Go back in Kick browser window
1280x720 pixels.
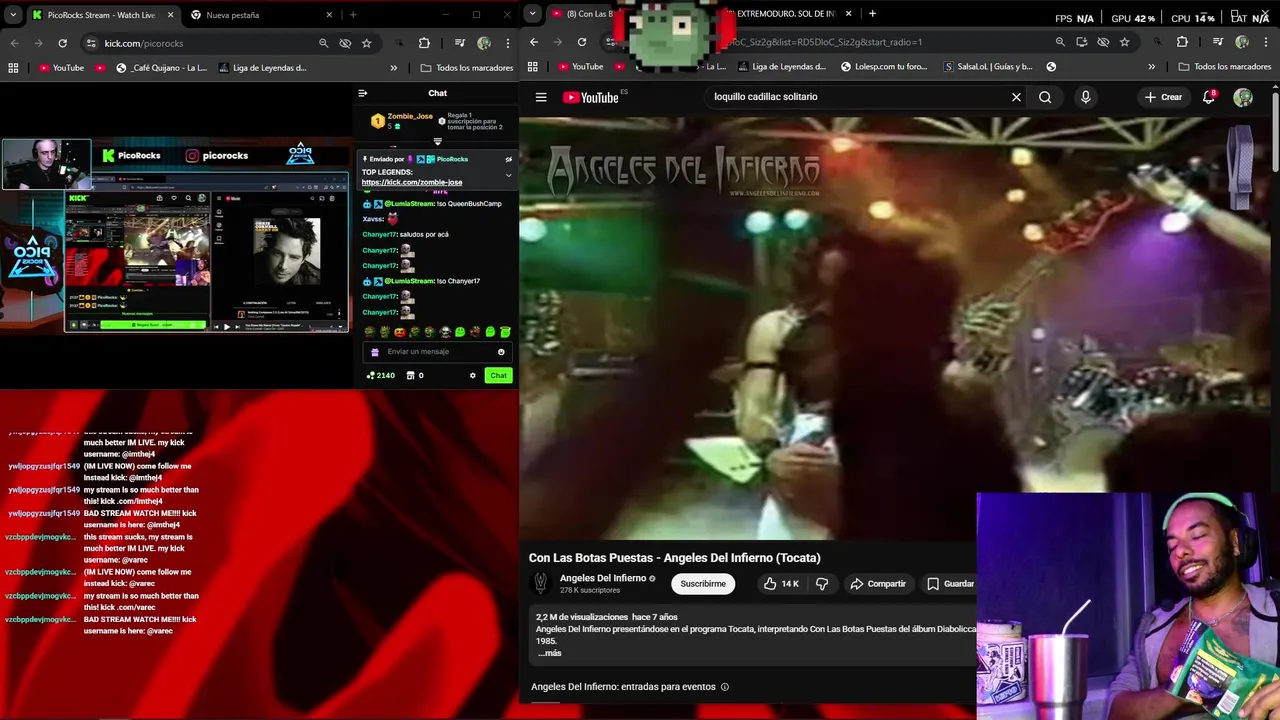(x=14, y=43)
